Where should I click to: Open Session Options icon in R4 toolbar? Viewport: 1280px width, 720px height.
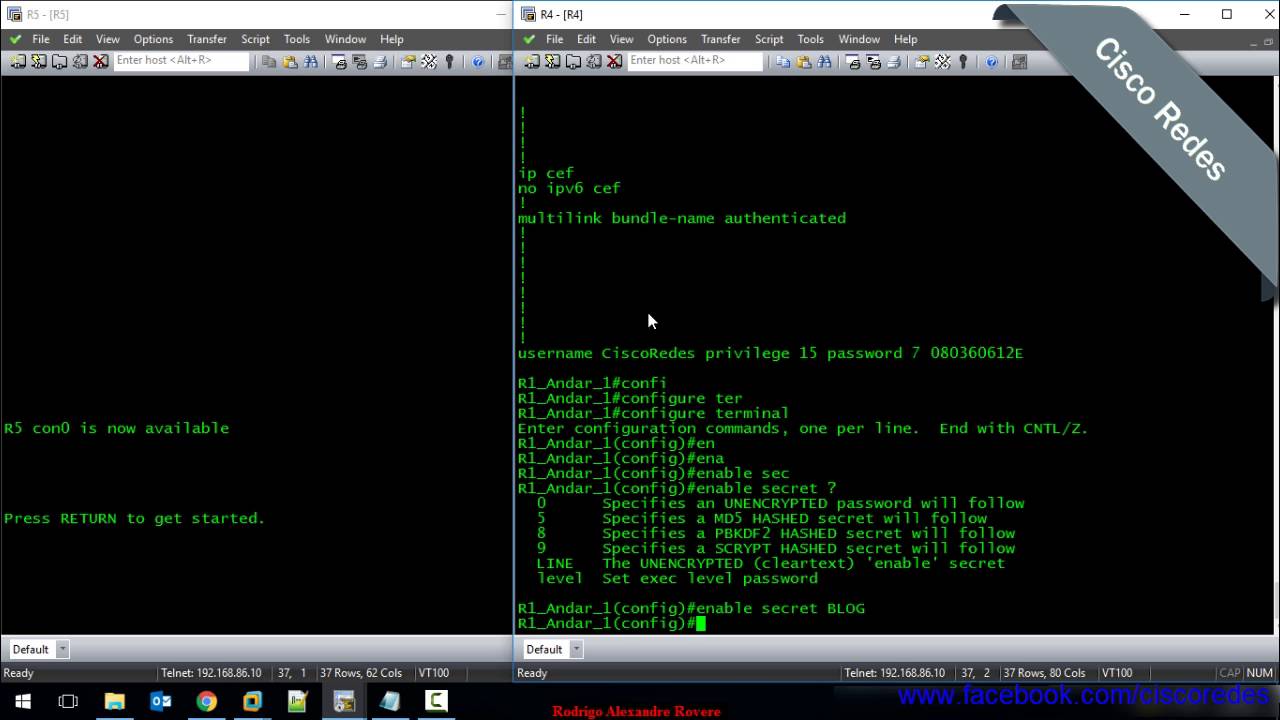(921, 61)
